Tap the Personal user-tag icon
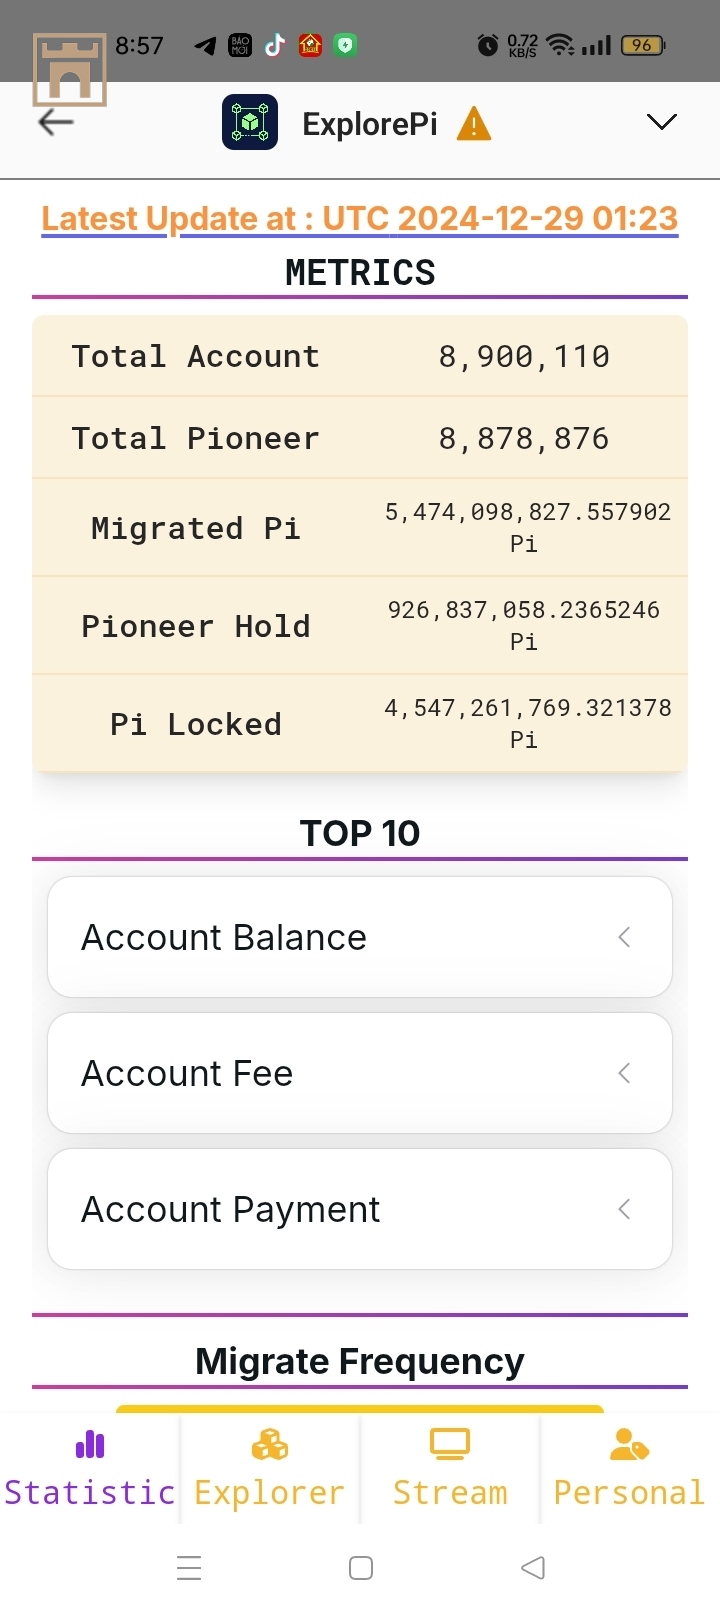The width and height of the screenshot is (720, 1612). [x=629, y=1444]
